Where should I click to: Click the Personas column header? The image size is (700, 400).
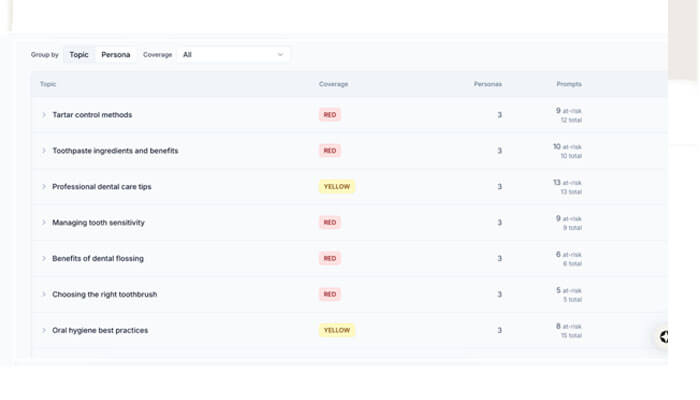coord(488,84)
